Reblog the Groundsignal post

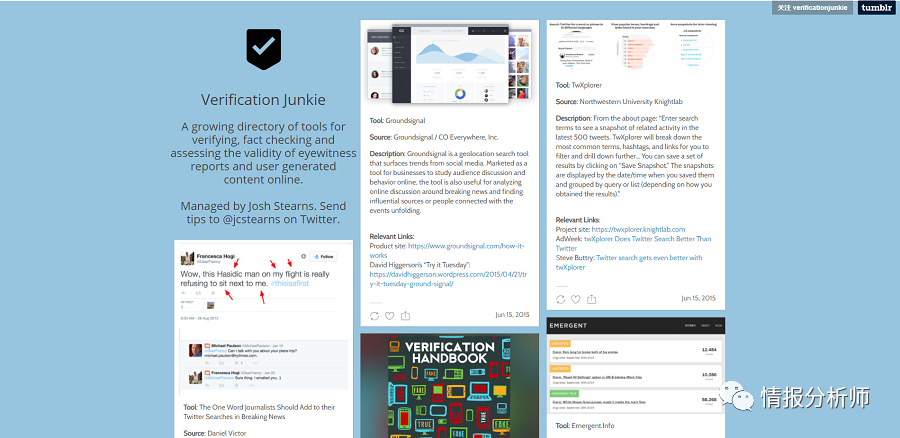click(x=375, y=316)
